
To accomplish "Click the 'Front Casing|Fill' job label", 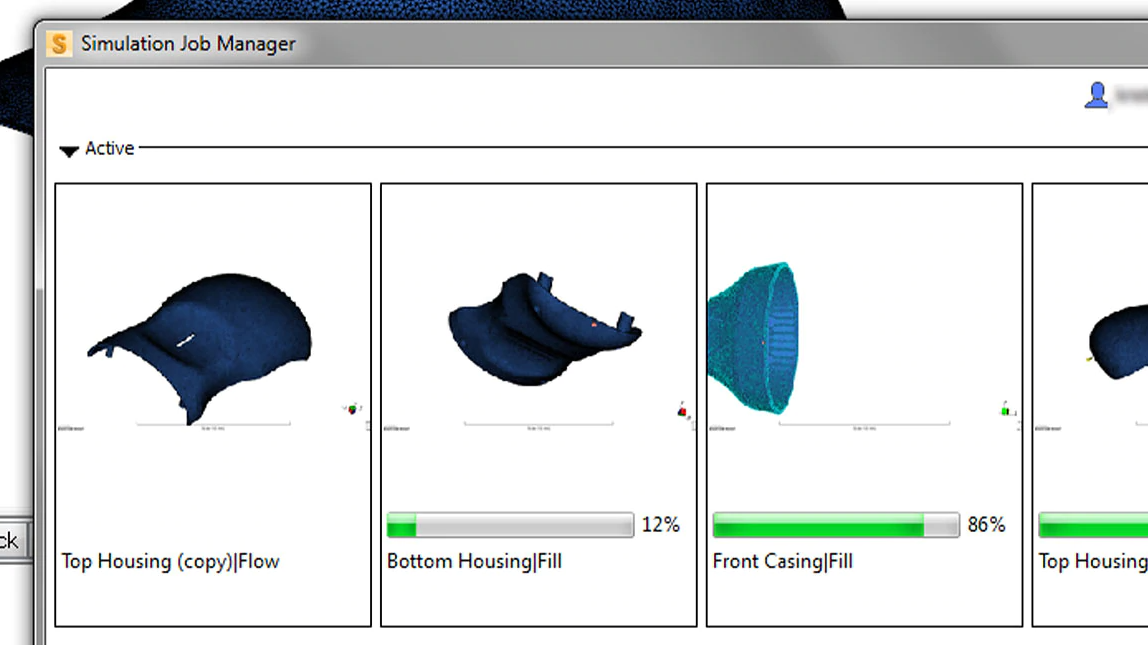I will point(783,562).
